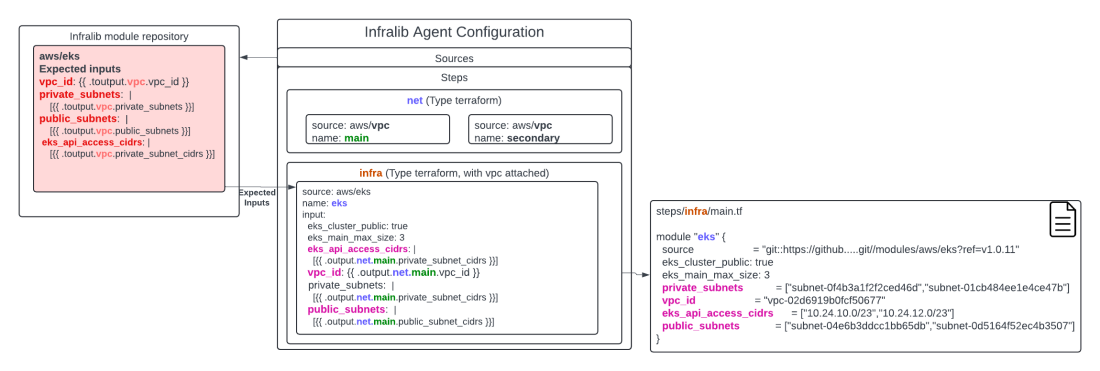1100x371 pixels.
Task: Select the name: eks line
Action: (324, 203)
